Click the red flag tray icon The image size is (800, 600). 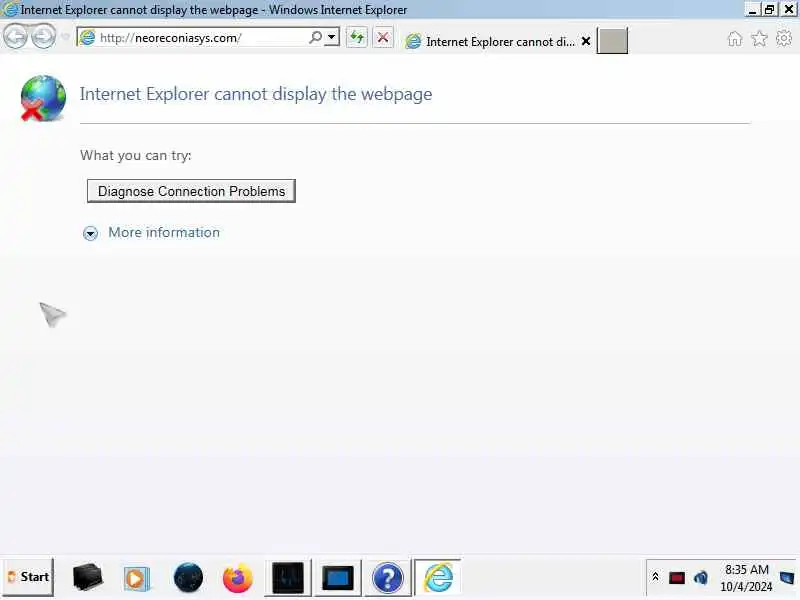tap(677, 578)
